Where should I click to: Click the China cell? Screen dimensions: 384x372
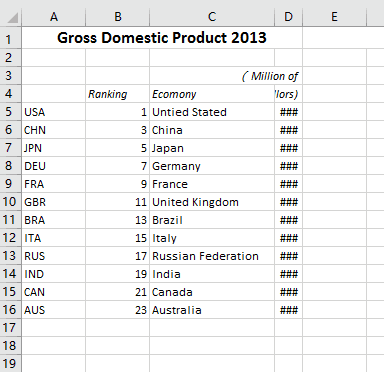point(212,130)
